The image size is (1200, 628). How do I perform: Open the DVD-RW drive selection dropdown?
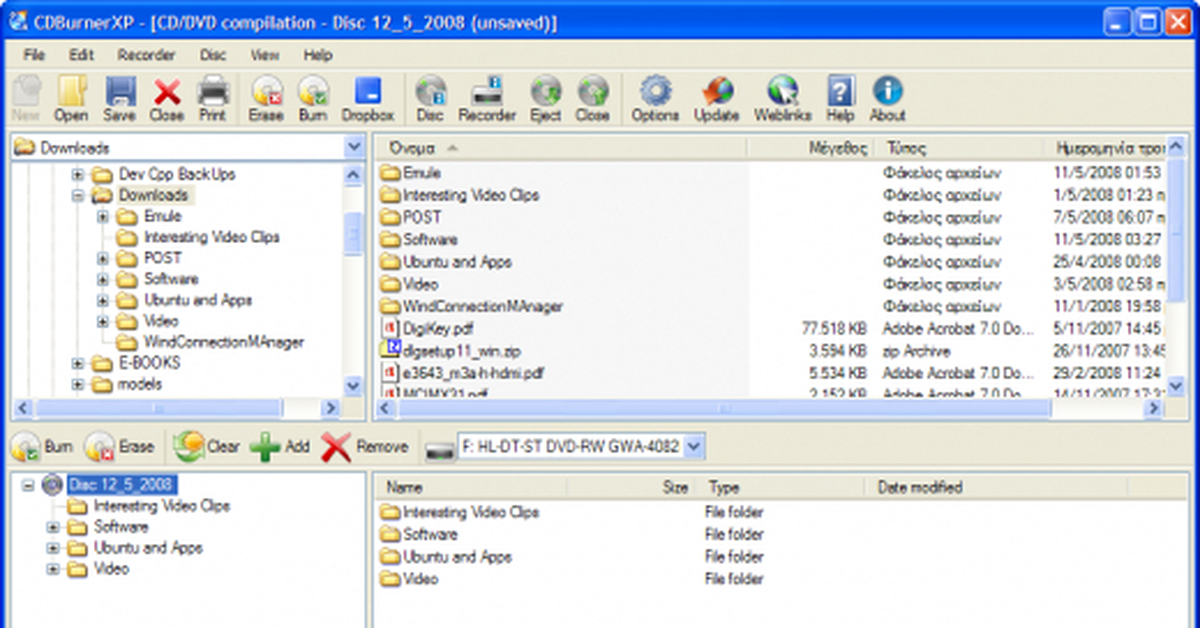696,446
